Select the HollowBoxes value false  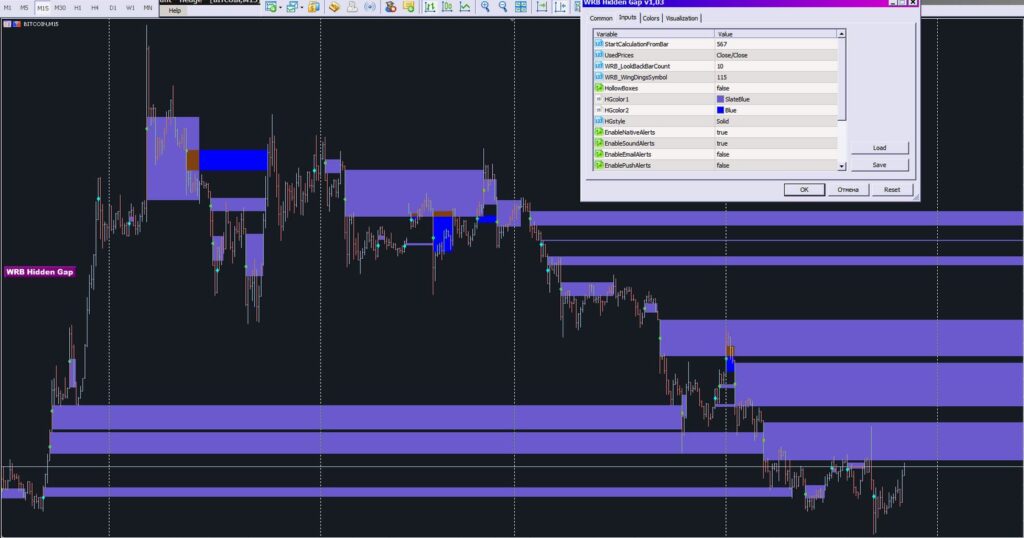[723, 88]
